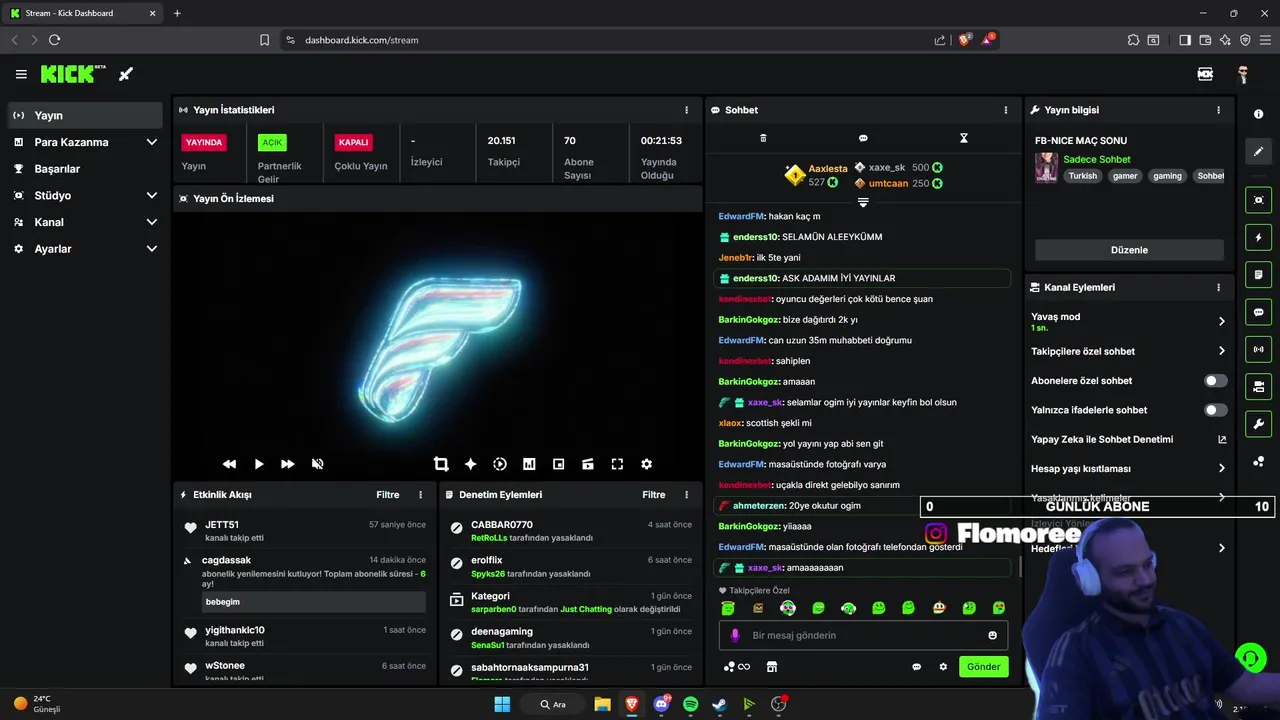Click the theater mode icon under the preview
Image resolution: width=1280 pixels, height=720 pixels.
click(588, 464)
